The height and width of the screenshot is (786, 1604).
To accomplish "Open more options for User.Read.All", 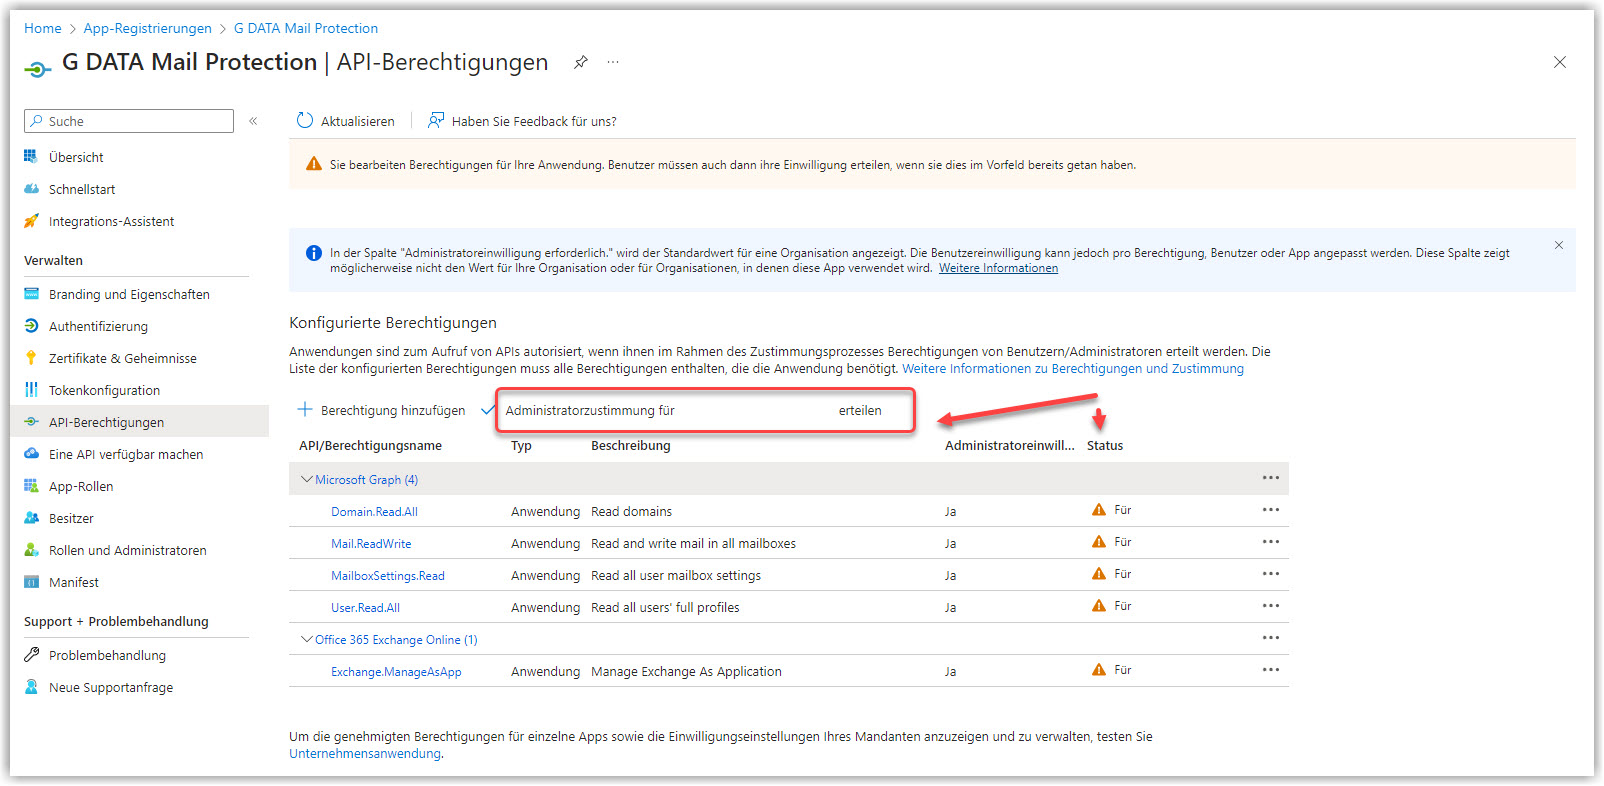I will (x=1271, y=606).
